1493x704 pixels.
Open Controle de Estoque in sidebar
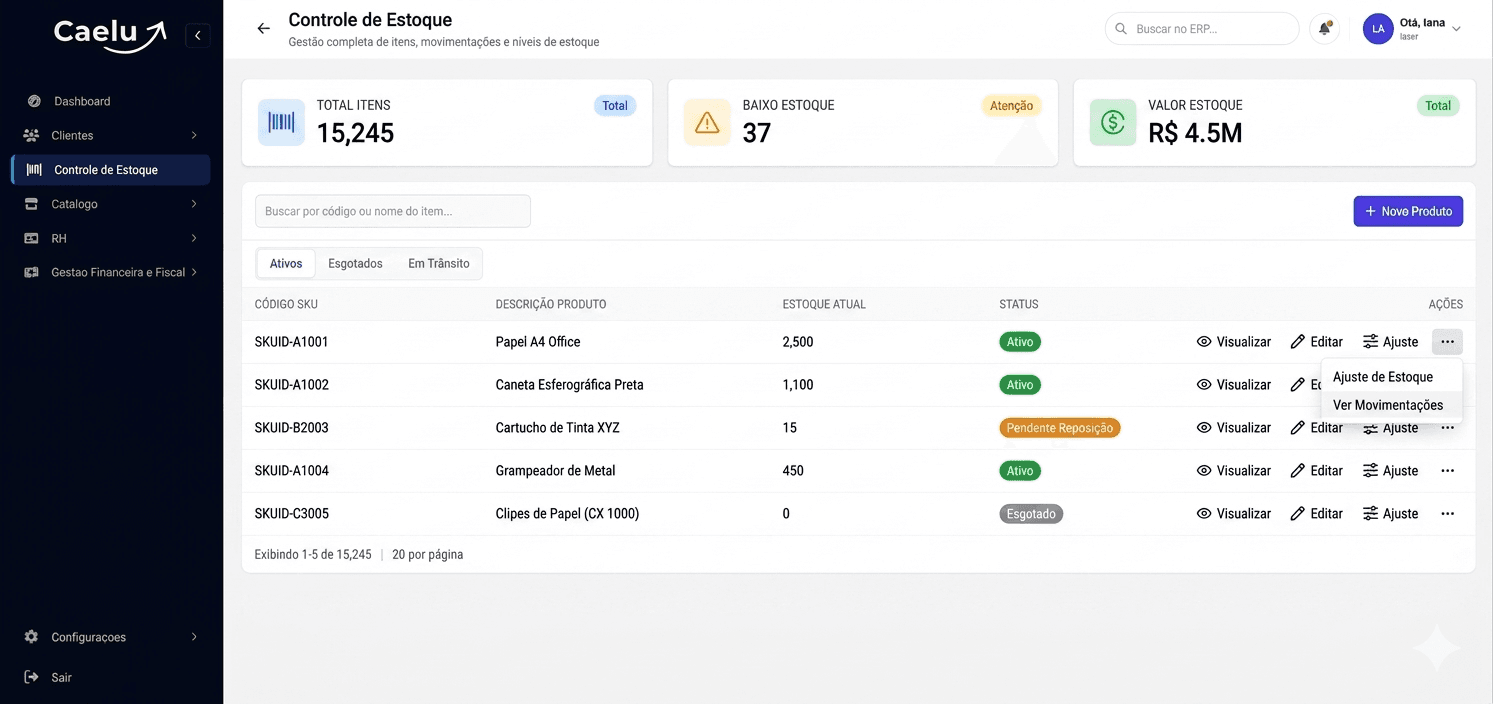coord(111,170)
